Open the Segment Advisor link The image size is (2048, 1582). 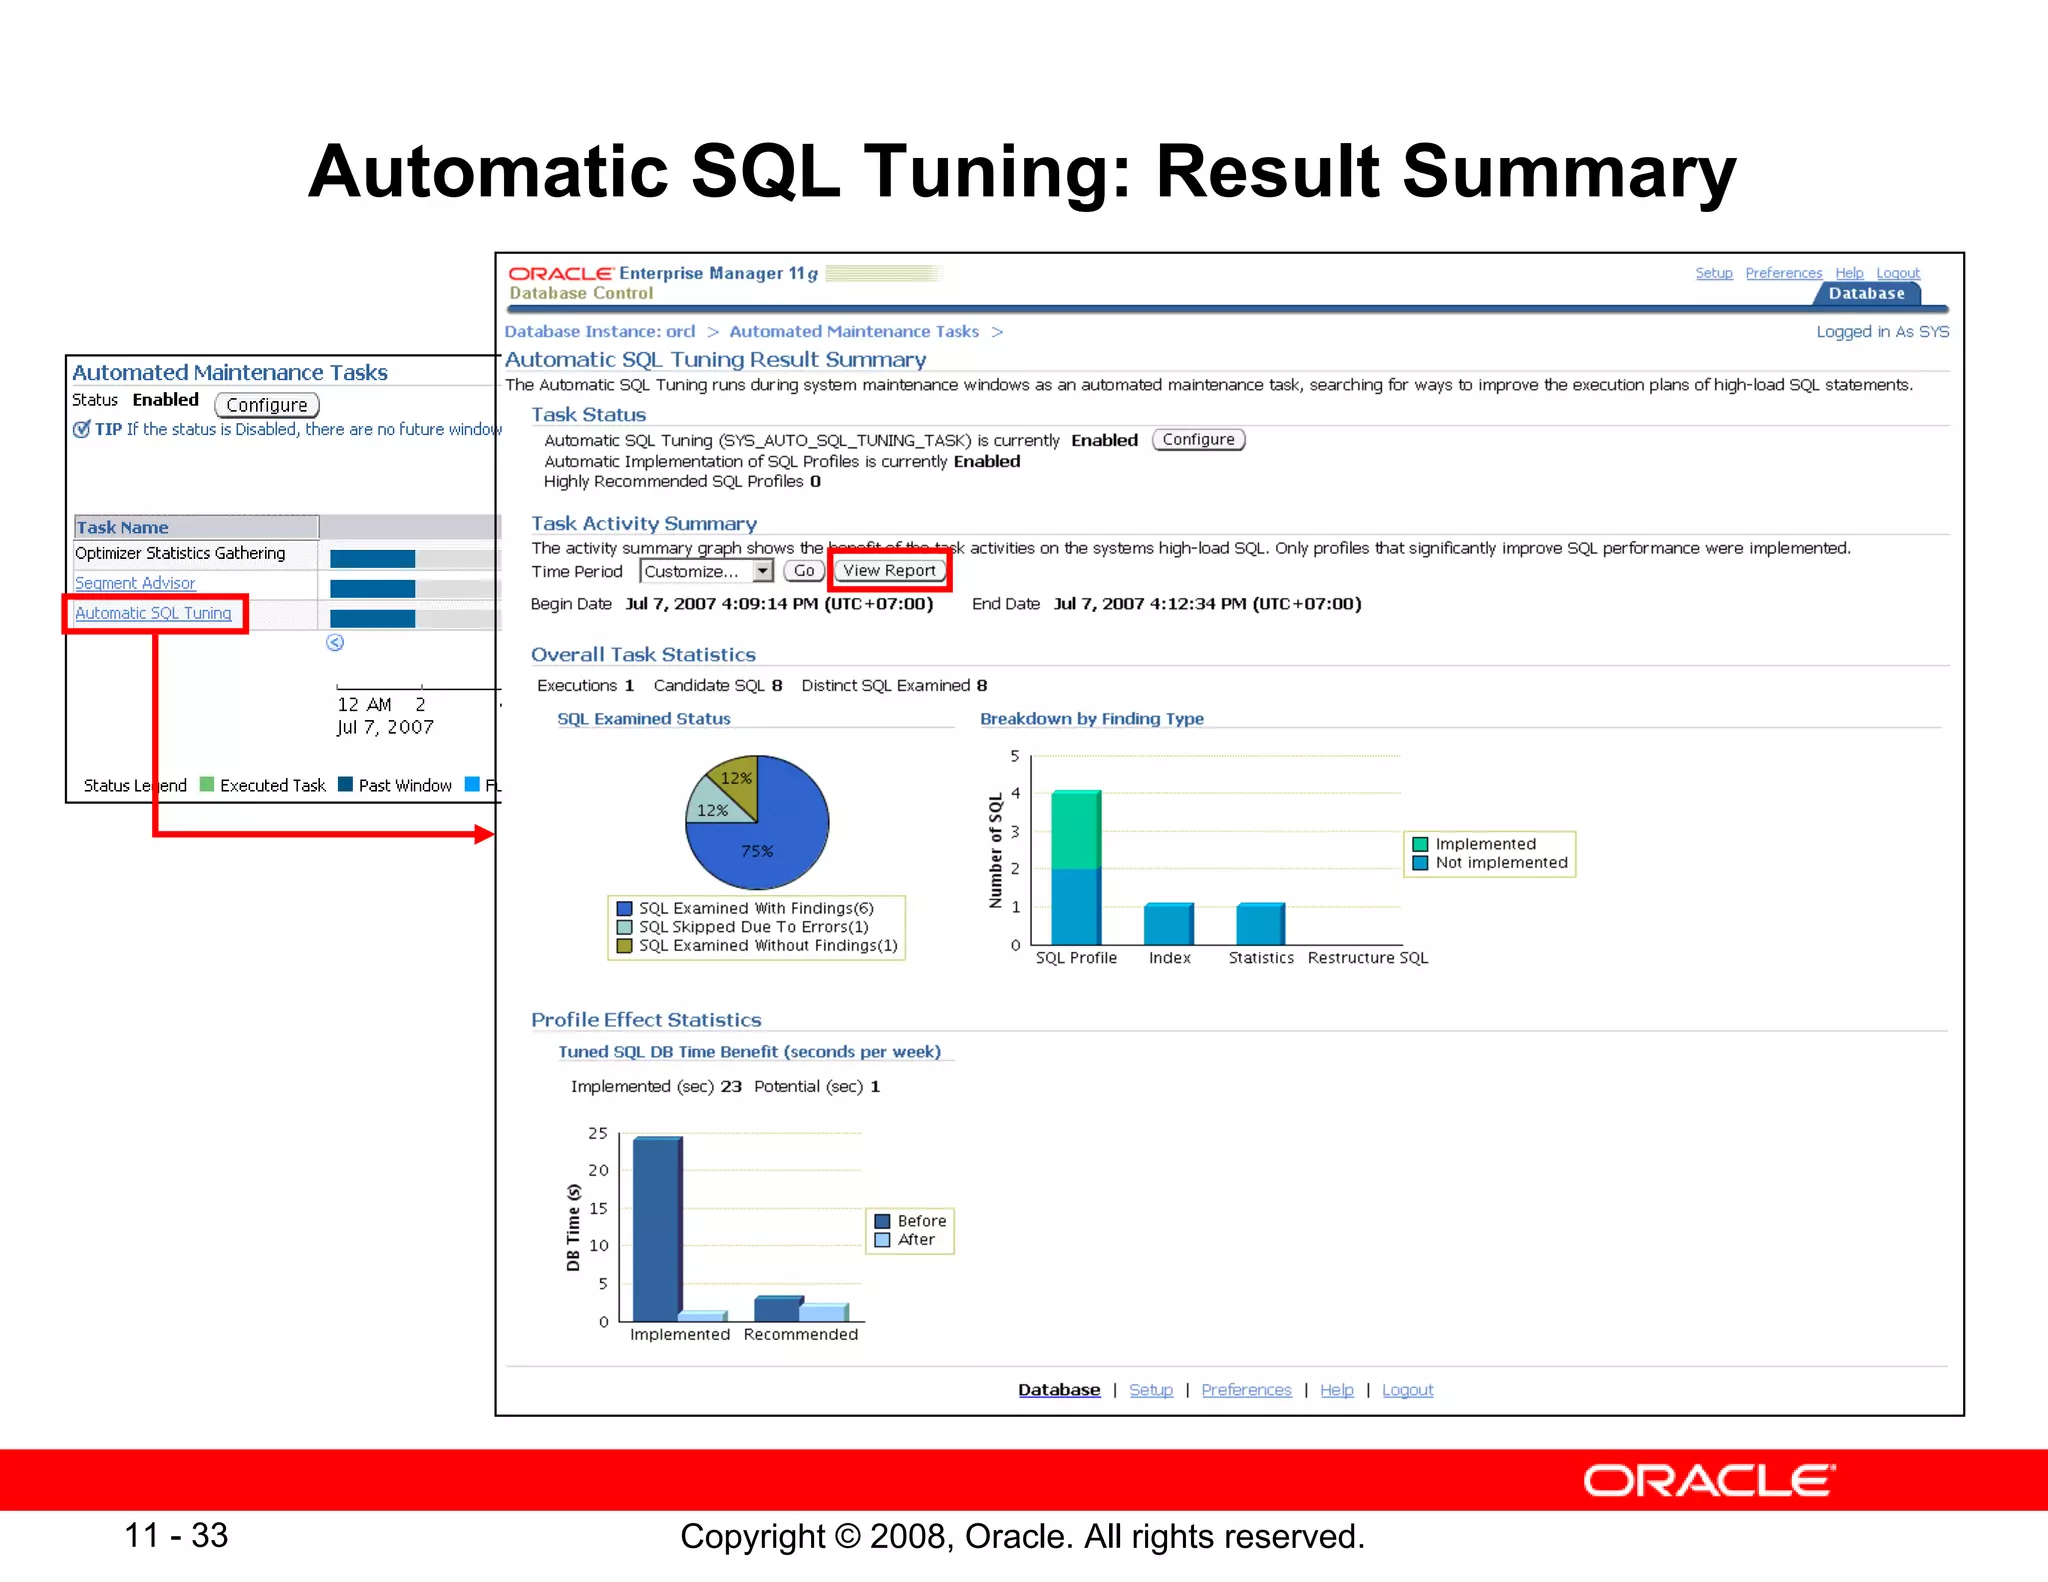(135, 583)
